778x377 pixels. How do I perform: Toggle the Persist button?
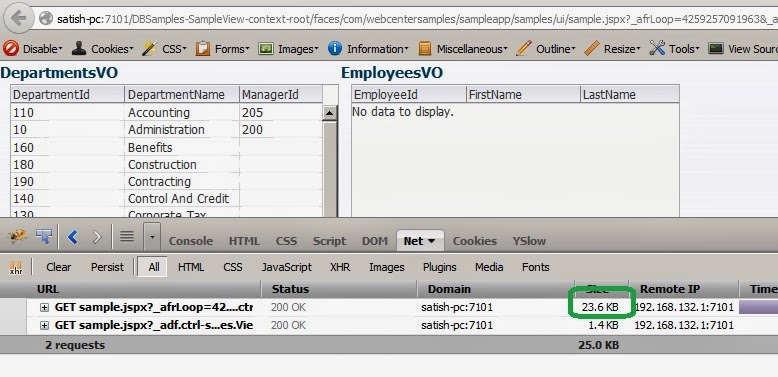[107, 267]
